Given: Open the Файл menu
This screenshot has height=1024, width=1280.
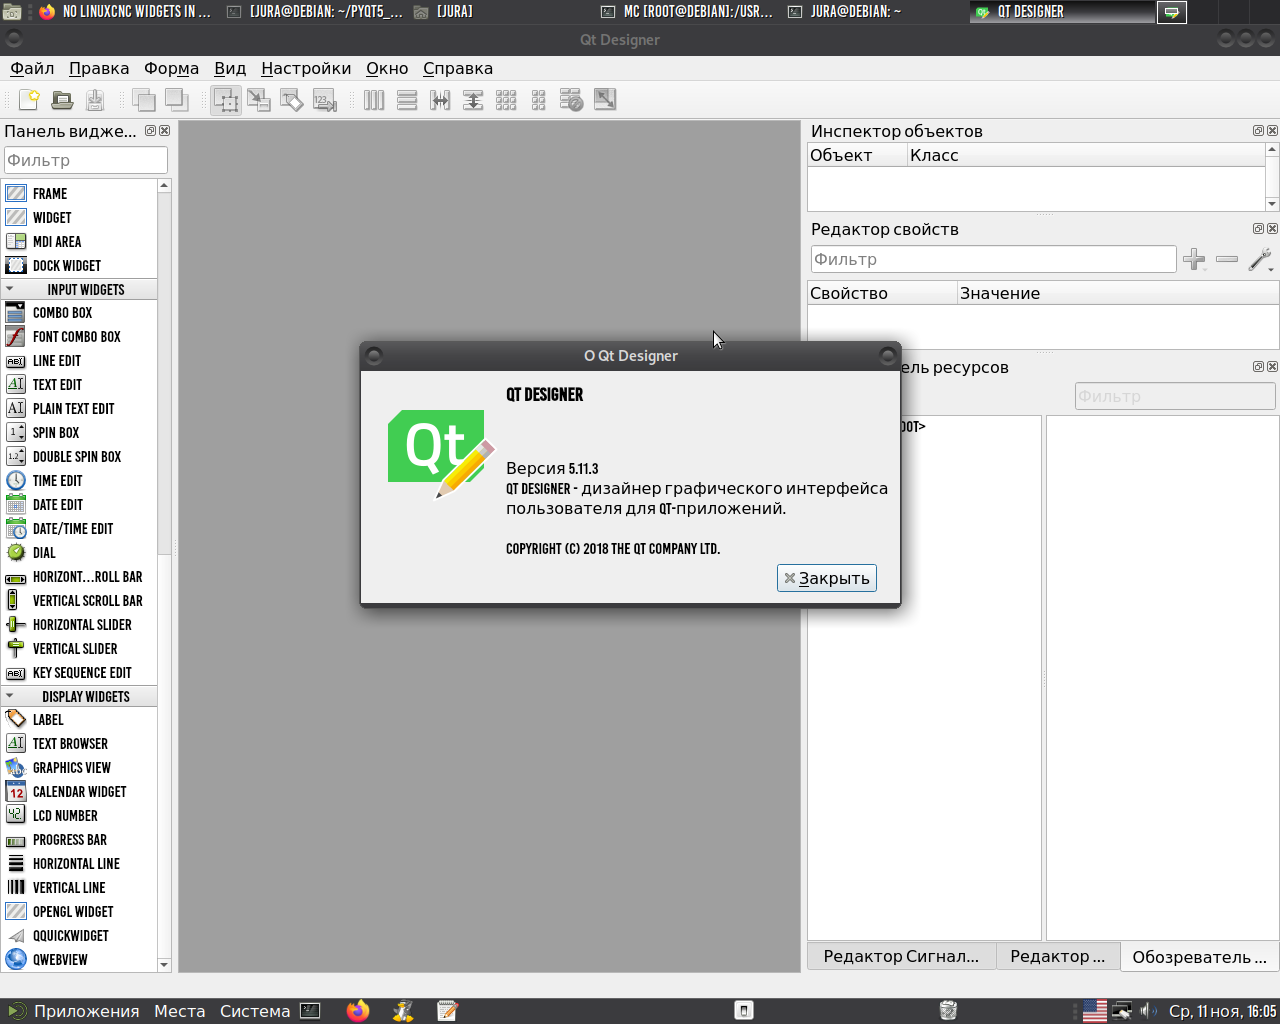Looking at the screenshot, I should (x=32, y=68).
